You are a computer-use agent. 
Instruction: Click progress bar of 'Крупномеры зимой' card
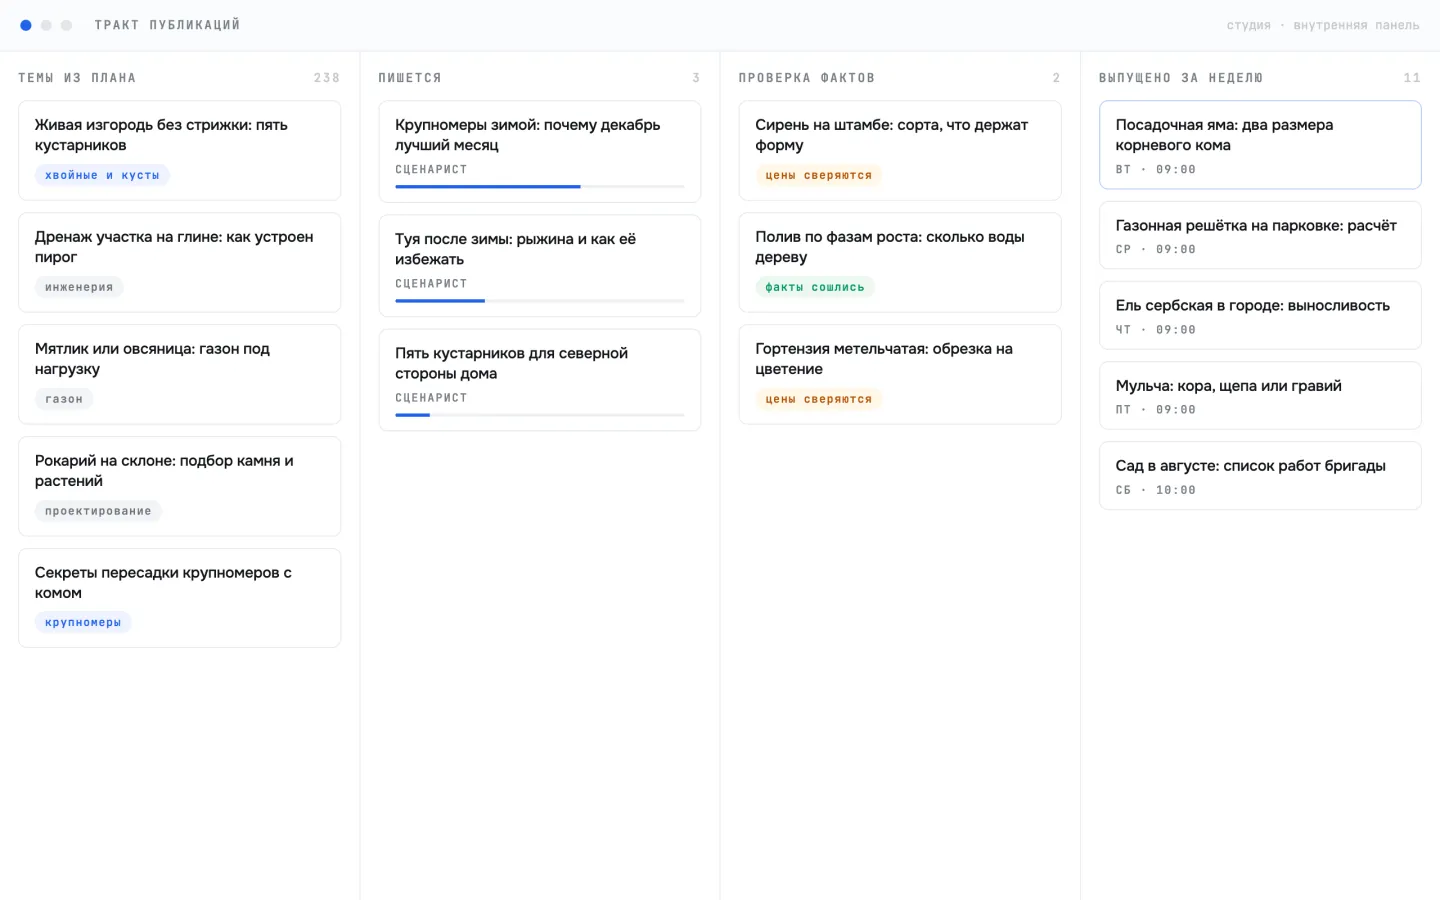click(540, 186)
